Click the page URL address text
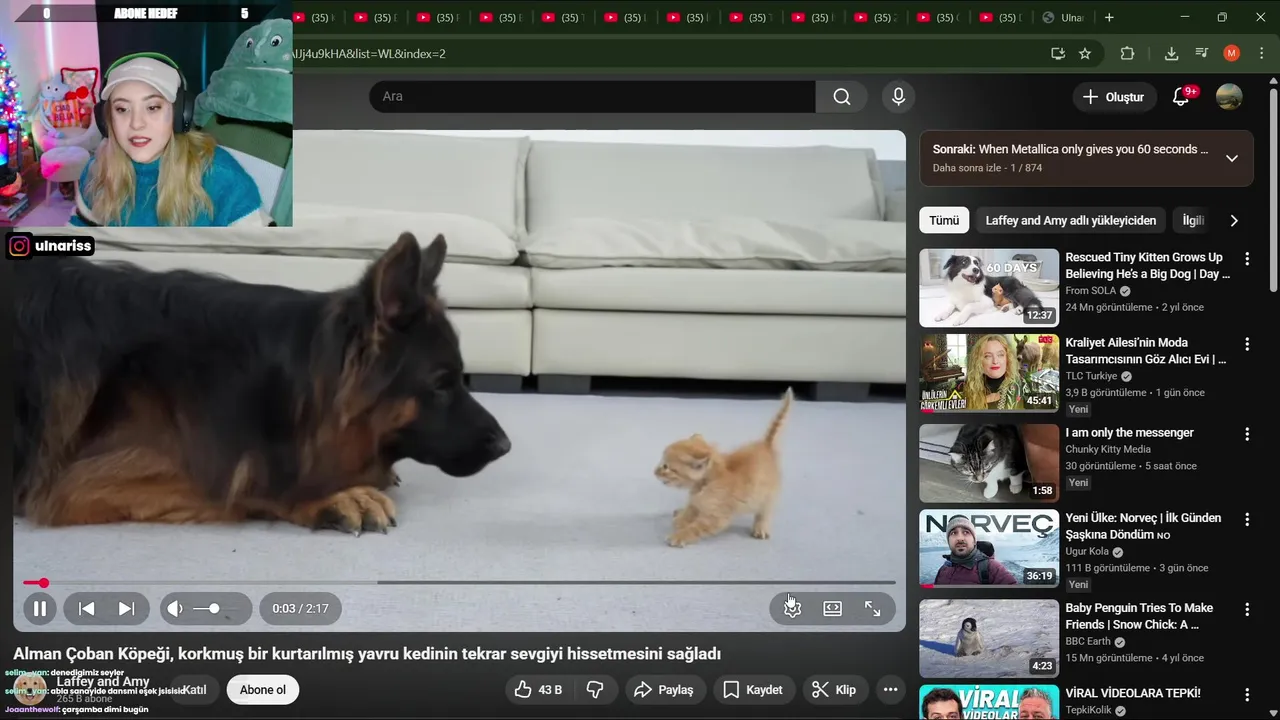 (x=369, y=53)
